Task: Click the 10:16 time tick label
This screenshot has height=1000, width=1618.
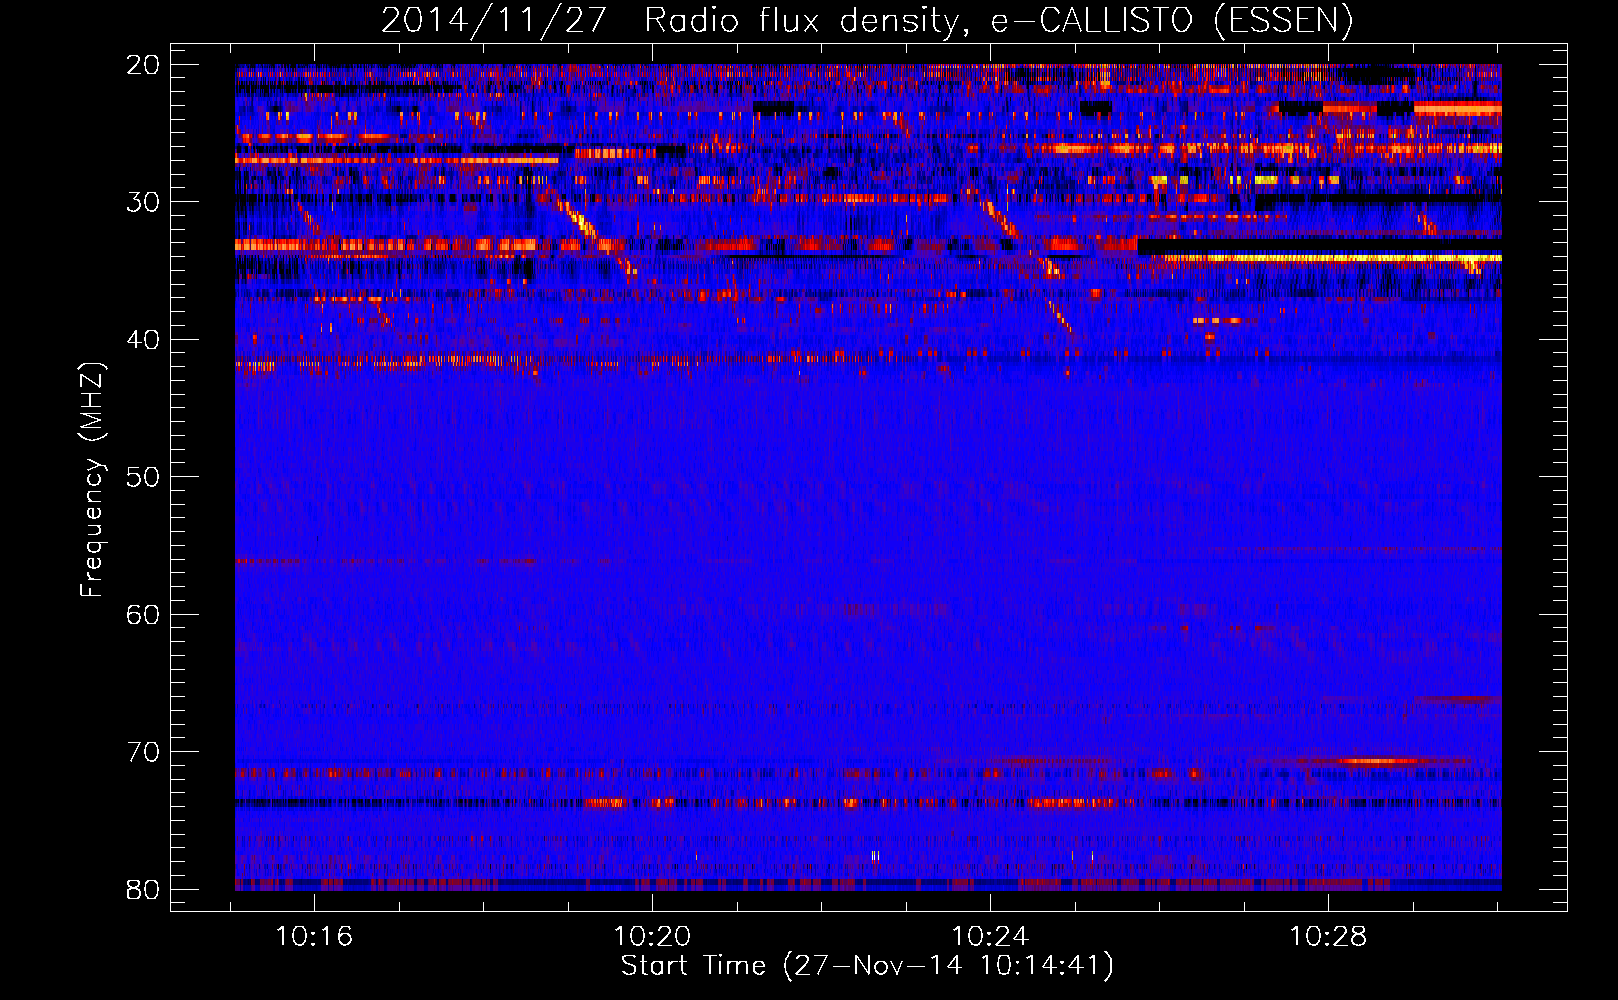Action: [x=315, y=937]
